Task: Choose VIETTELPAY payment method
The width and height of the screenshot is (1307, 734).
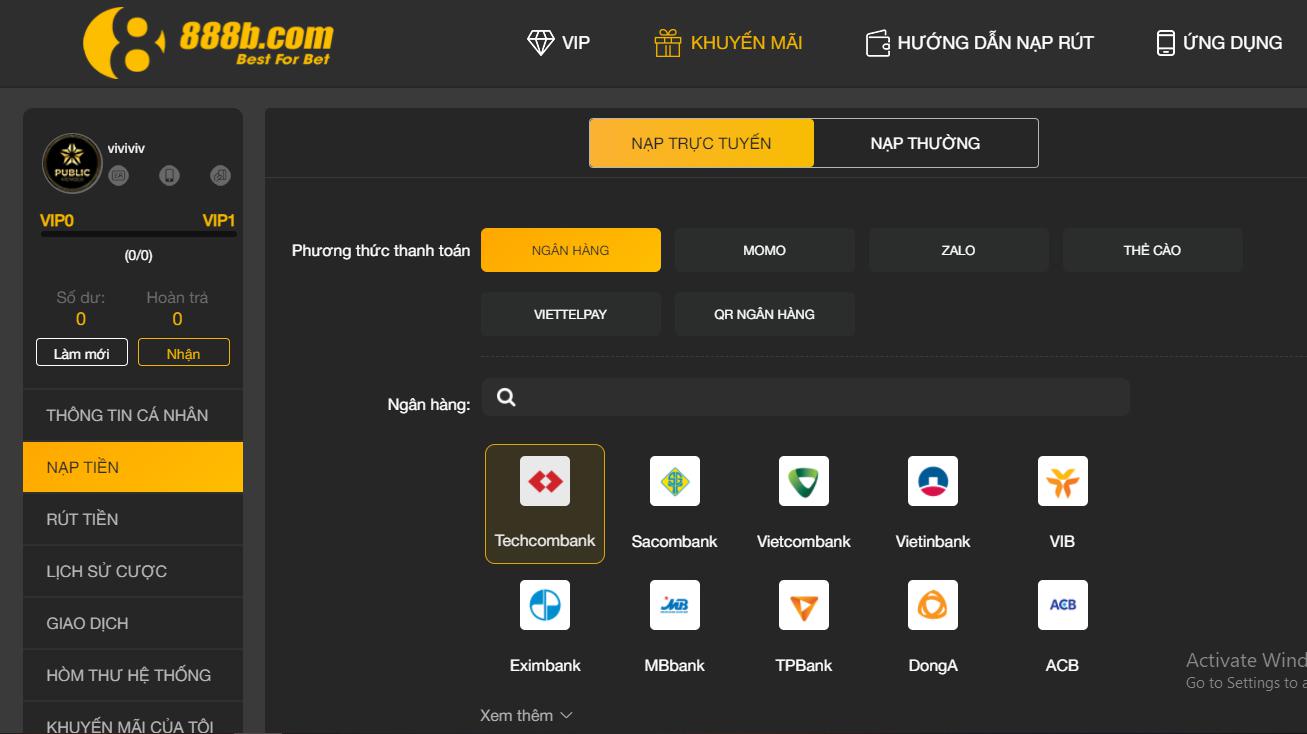Action: pos(571,314)
